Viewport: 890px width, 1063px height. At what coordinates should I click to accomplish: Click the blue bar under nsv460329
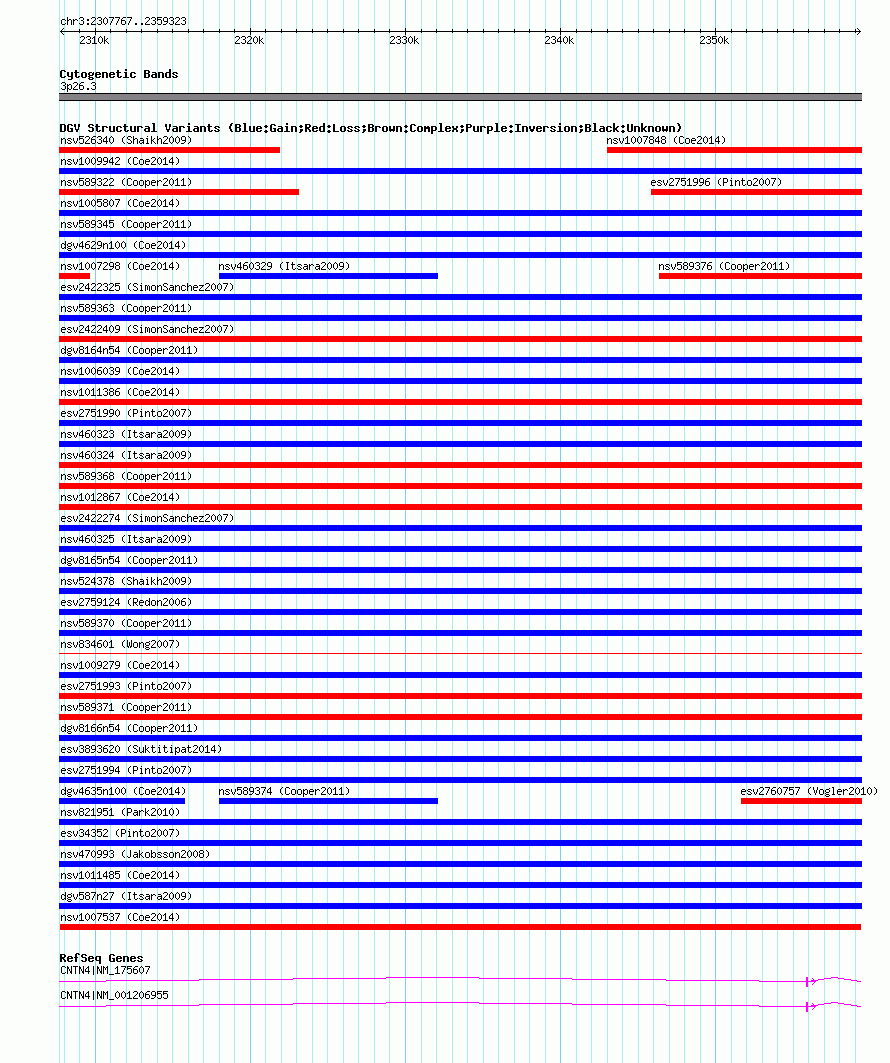pyautogui.click(x=328, y=276)
